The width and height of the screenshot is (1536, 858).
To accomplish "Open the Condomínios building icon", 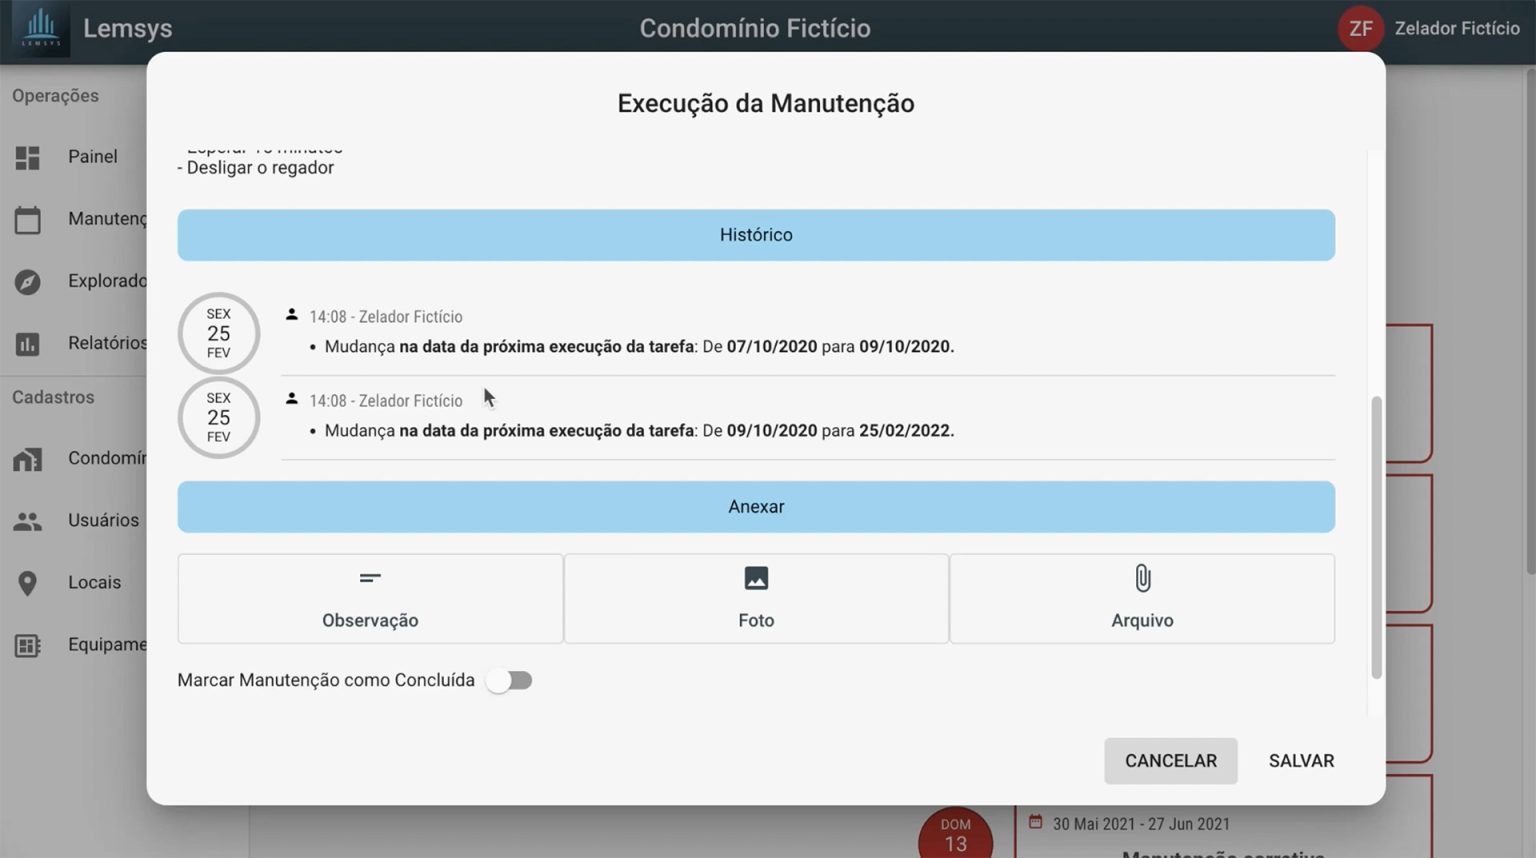I will click(28, 459).
